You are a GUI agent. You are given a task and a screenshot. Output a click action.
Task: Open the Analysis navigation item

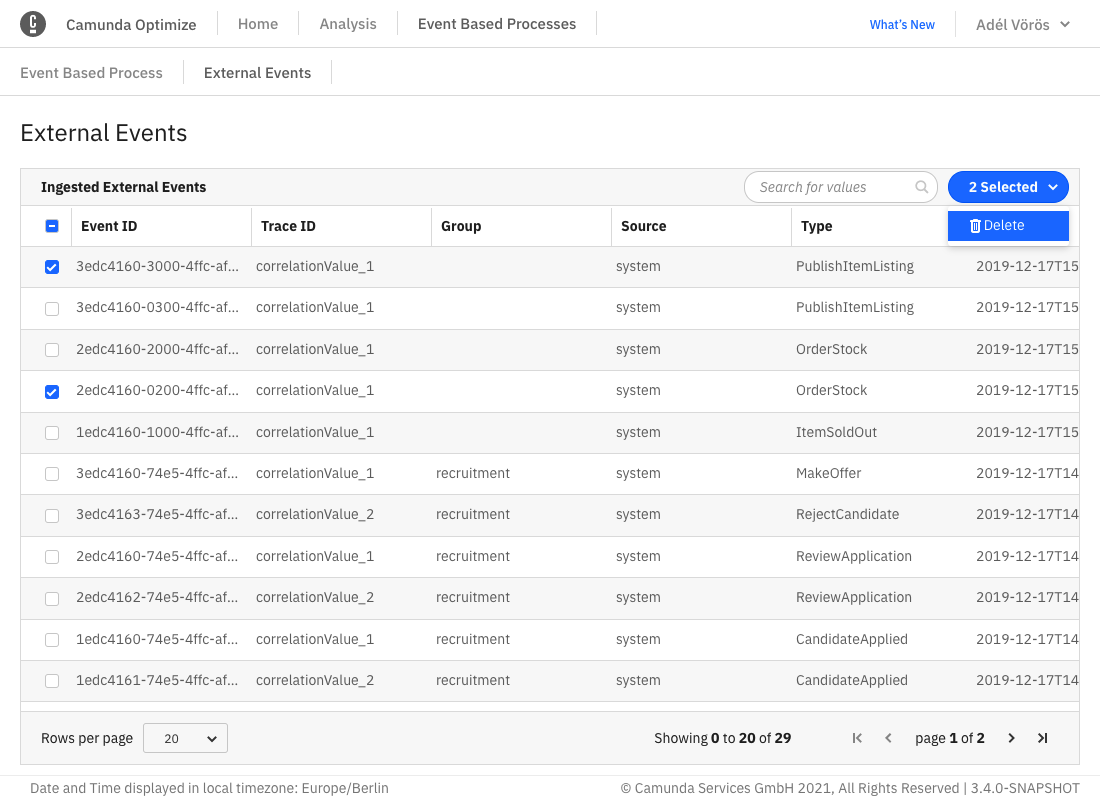(348, 24)
